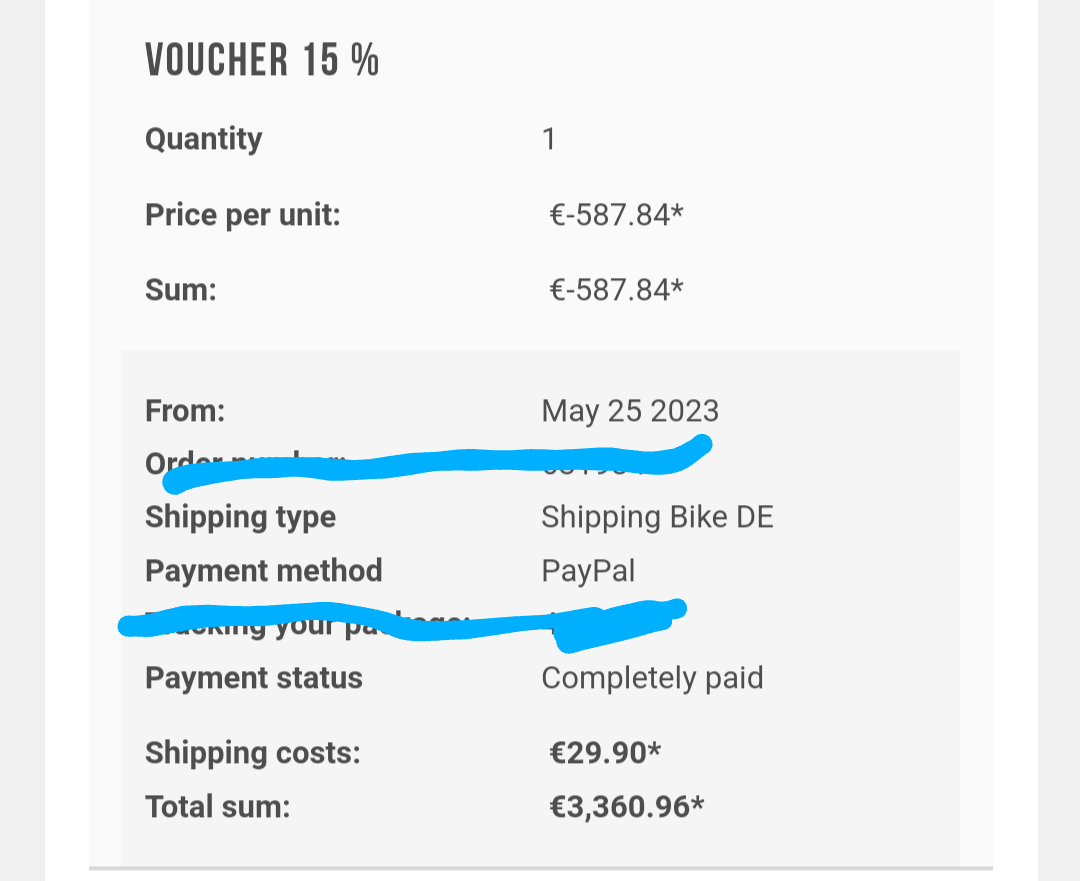Click the PayPal payment method value

pos(588,571)
